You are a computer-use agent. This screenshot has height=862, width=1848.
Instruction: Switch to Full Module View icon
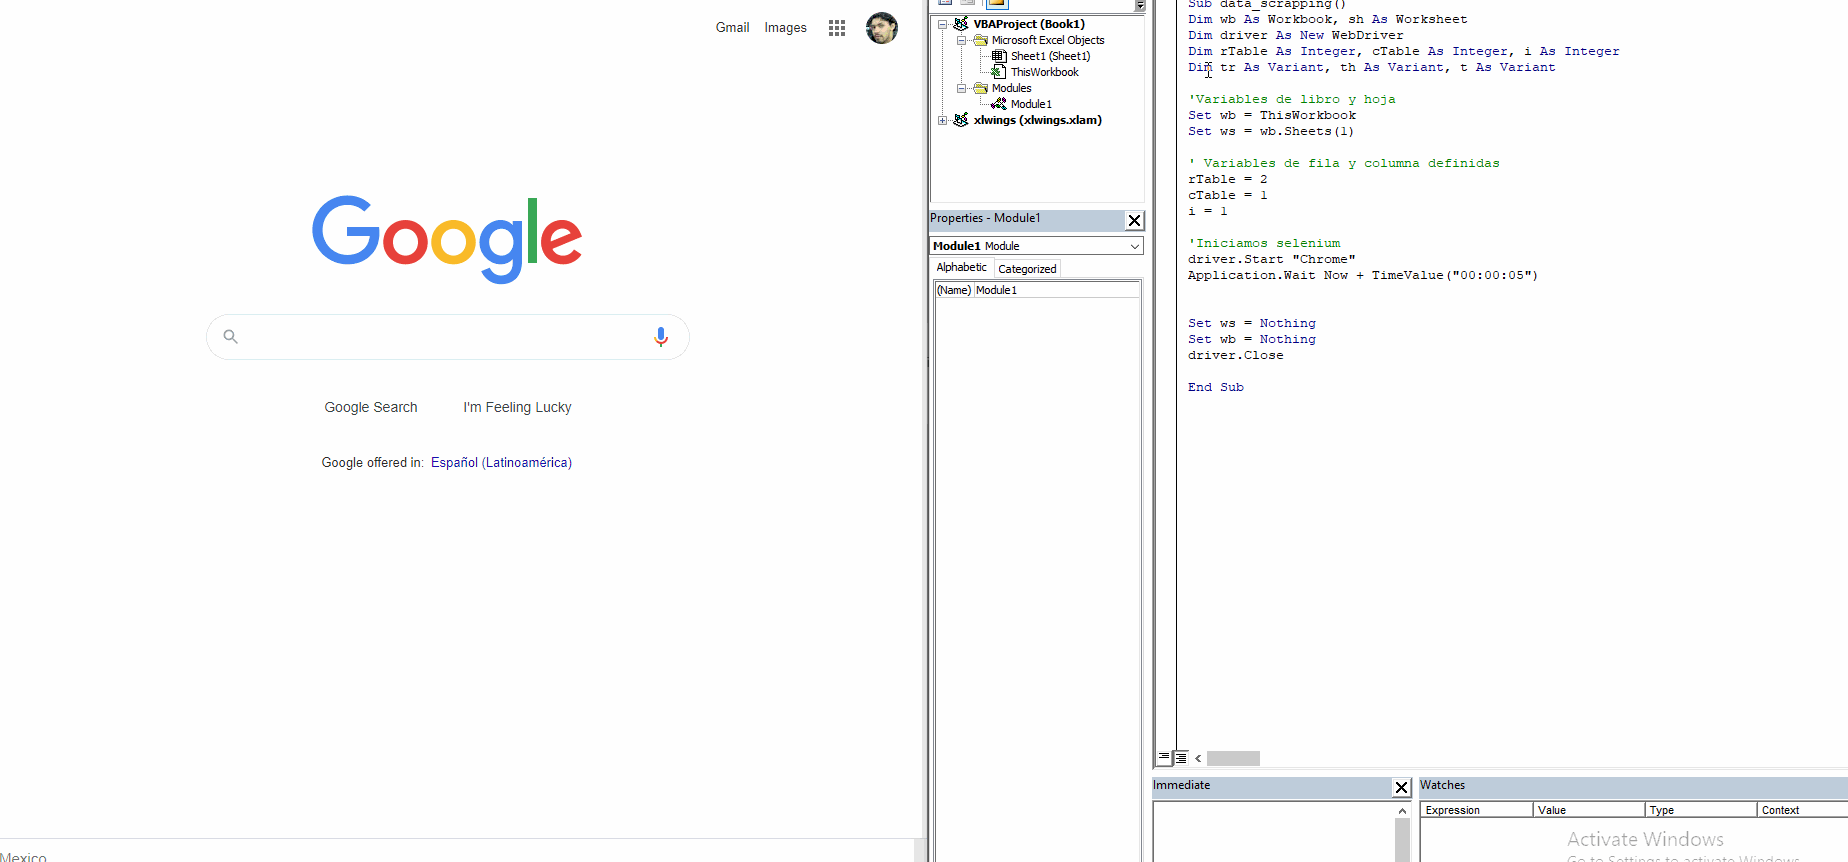[x=1180, y=758]
